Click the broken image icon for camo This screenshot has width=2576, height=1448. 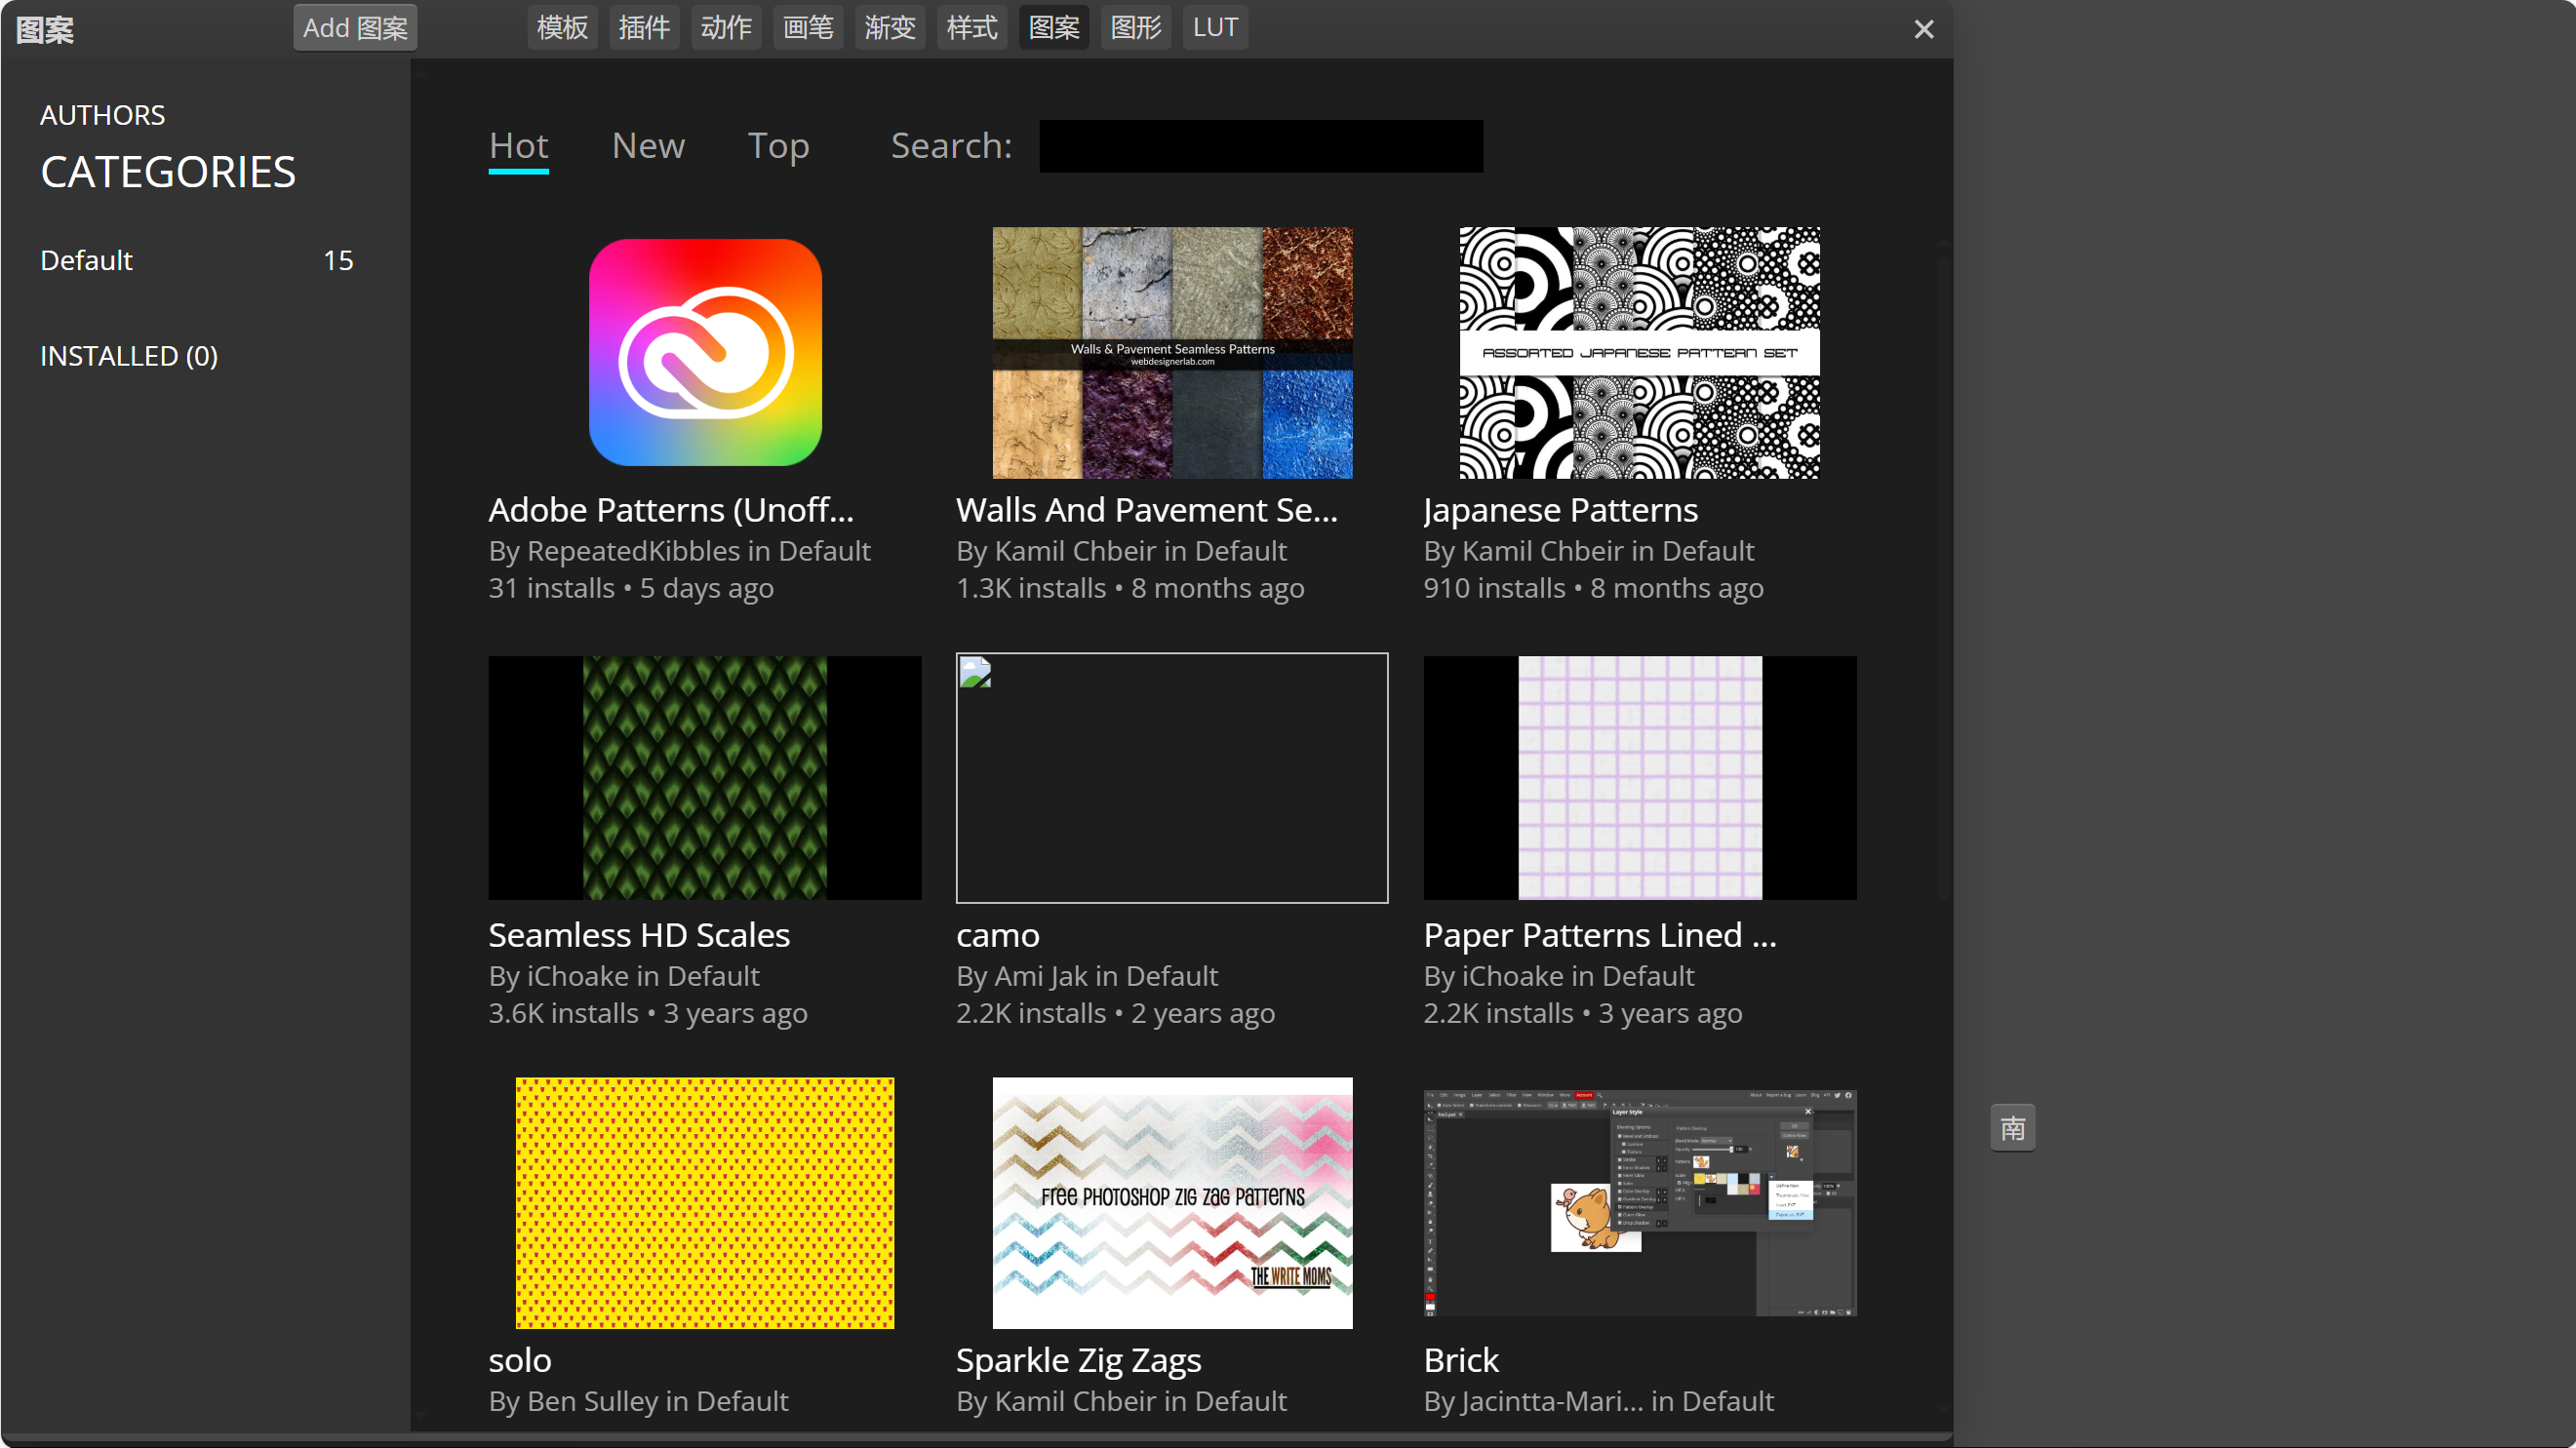click(x=975, y=673)
